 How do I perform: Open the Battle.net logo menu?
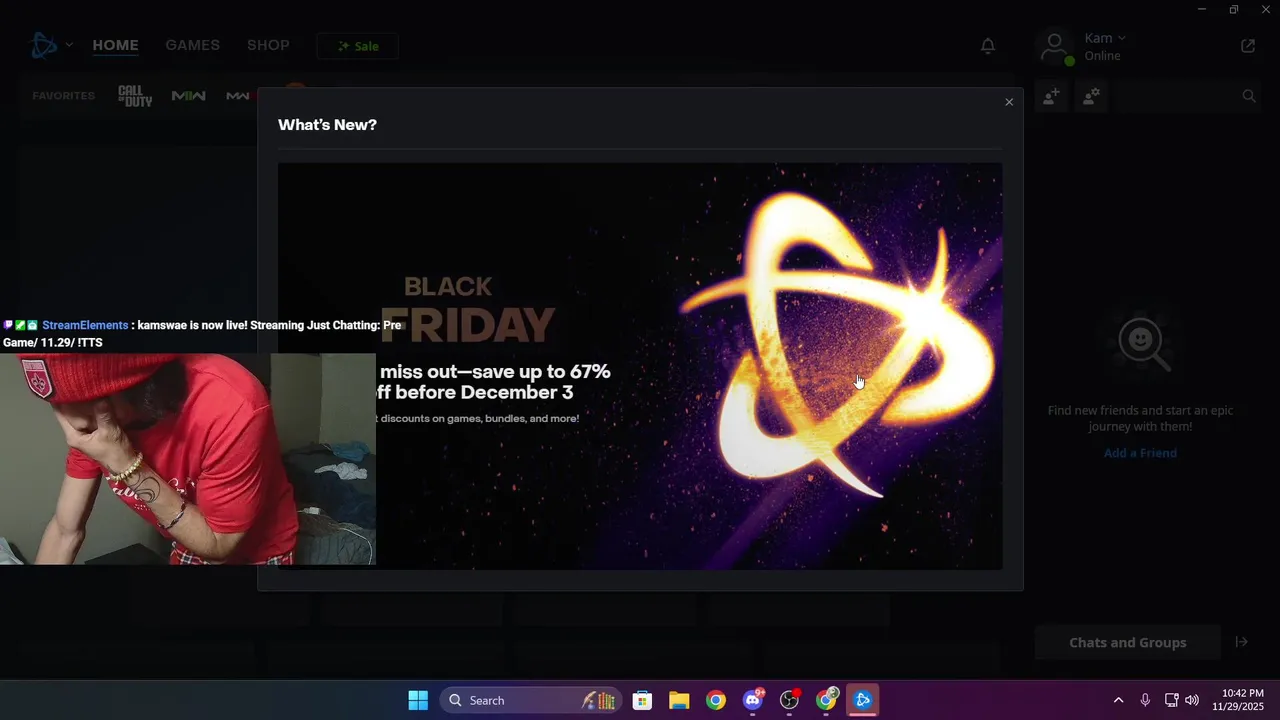(x=44, y=45)
